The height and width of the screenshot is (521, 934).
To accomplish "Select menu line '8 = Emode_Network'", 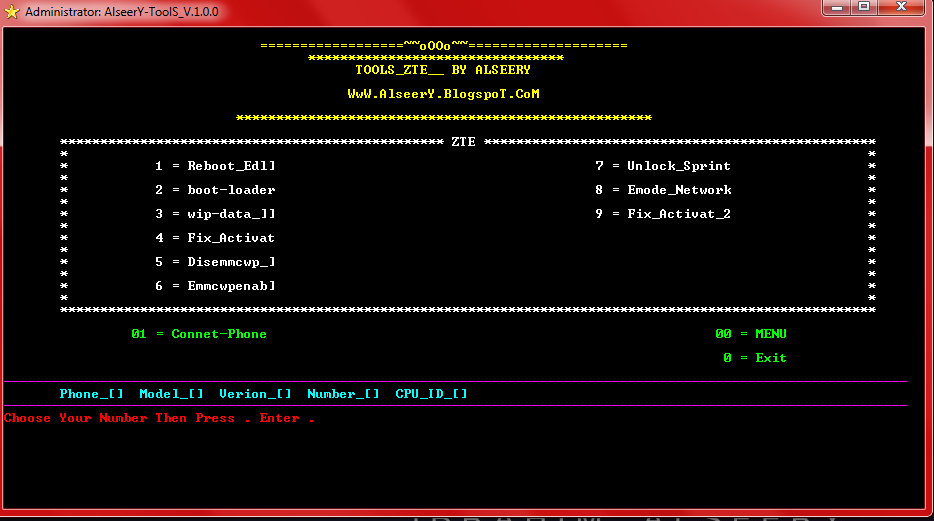I will click(663, 190).
